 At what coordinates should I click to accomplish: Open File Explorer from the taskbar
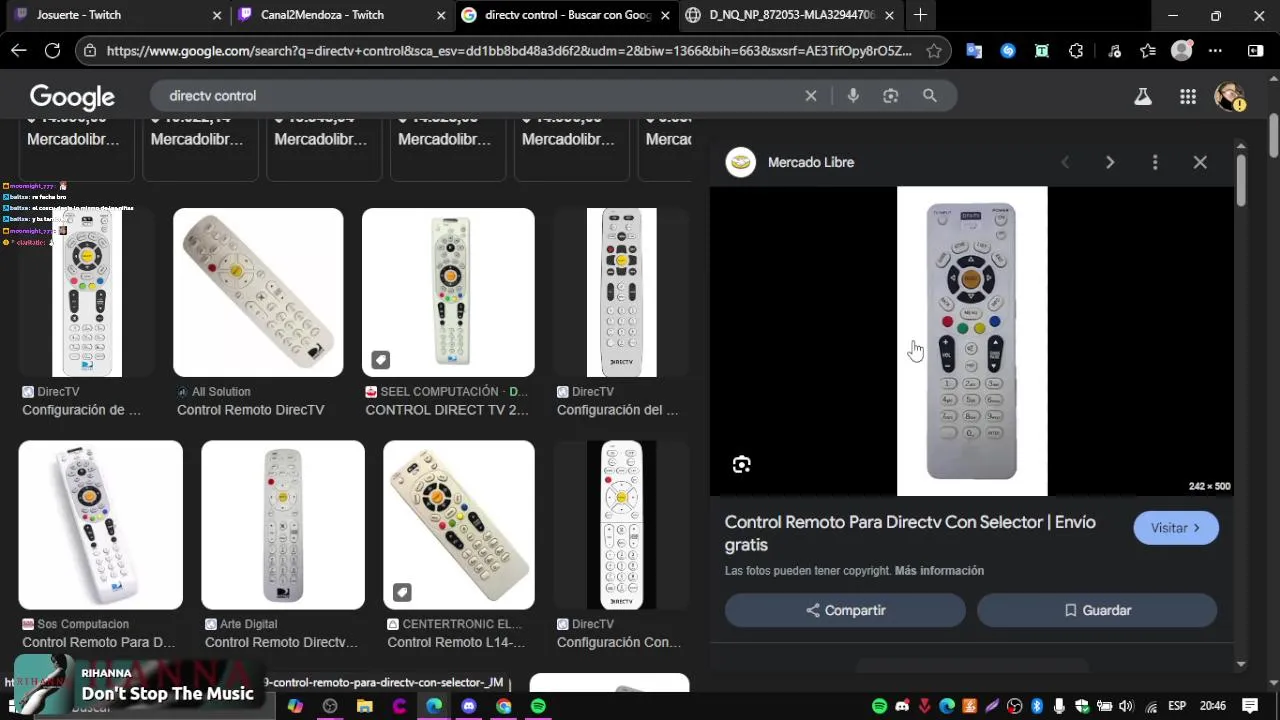[x=364, y=706]
